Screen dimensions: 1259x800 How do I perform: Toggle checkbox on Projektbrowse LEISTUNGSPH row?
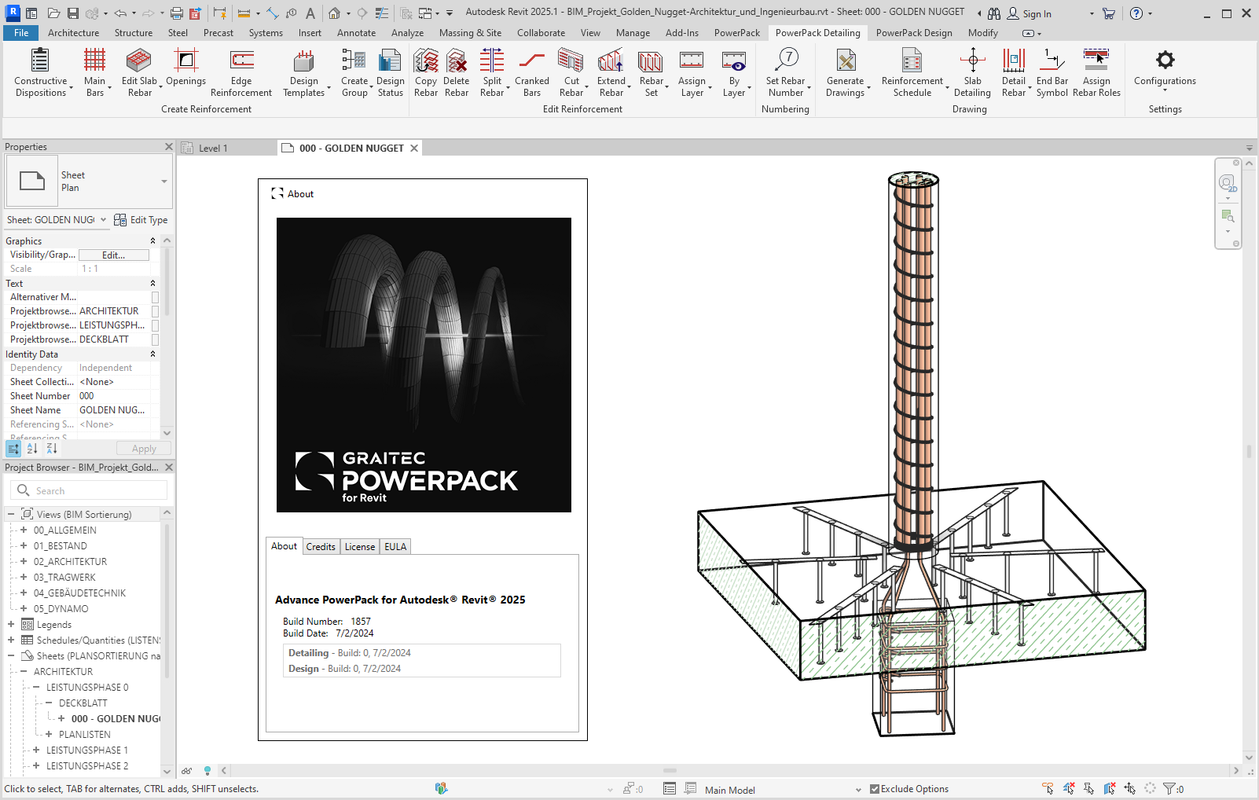coord(155,325)
